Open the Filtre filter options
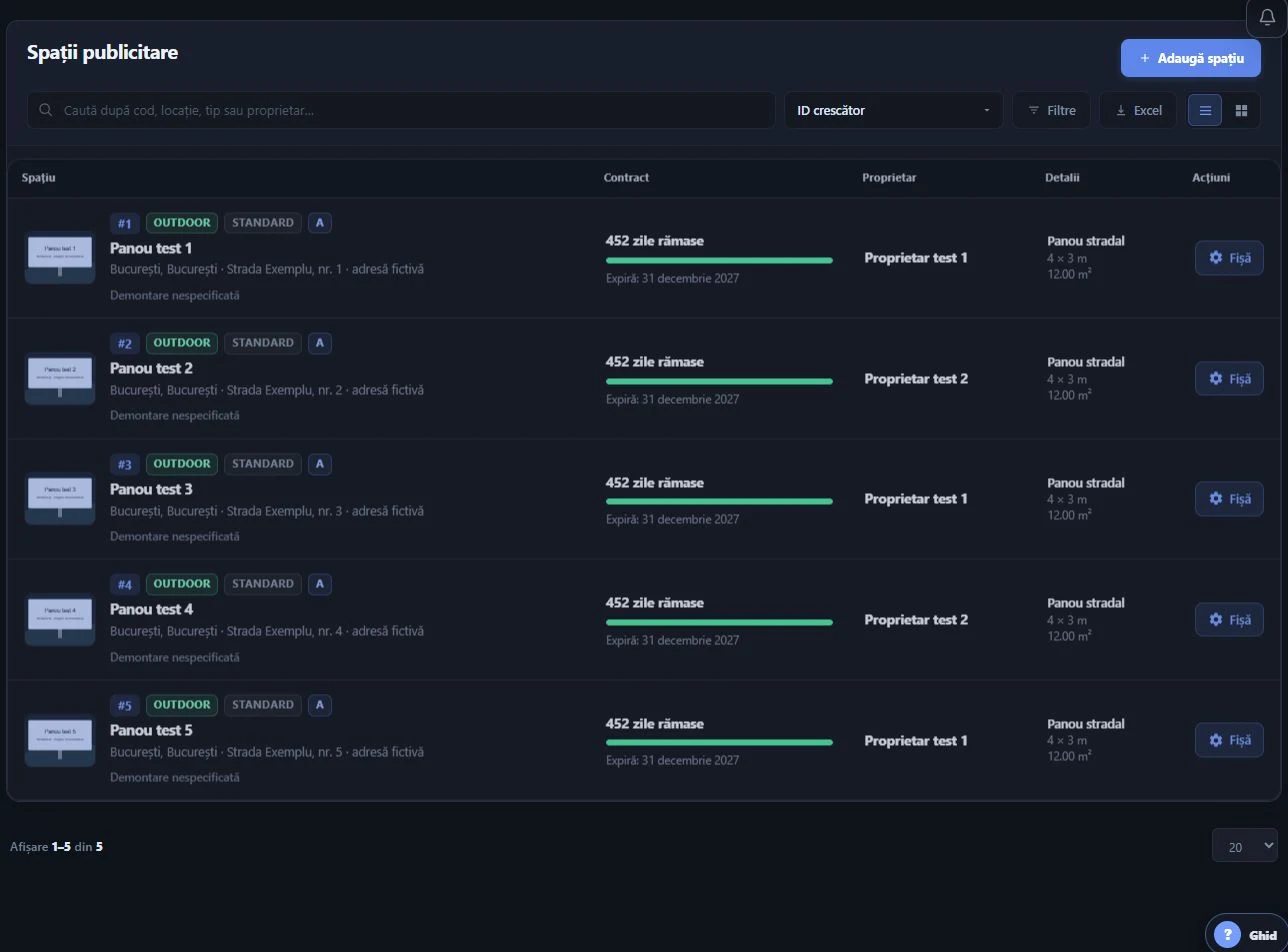 [1051, 110]
